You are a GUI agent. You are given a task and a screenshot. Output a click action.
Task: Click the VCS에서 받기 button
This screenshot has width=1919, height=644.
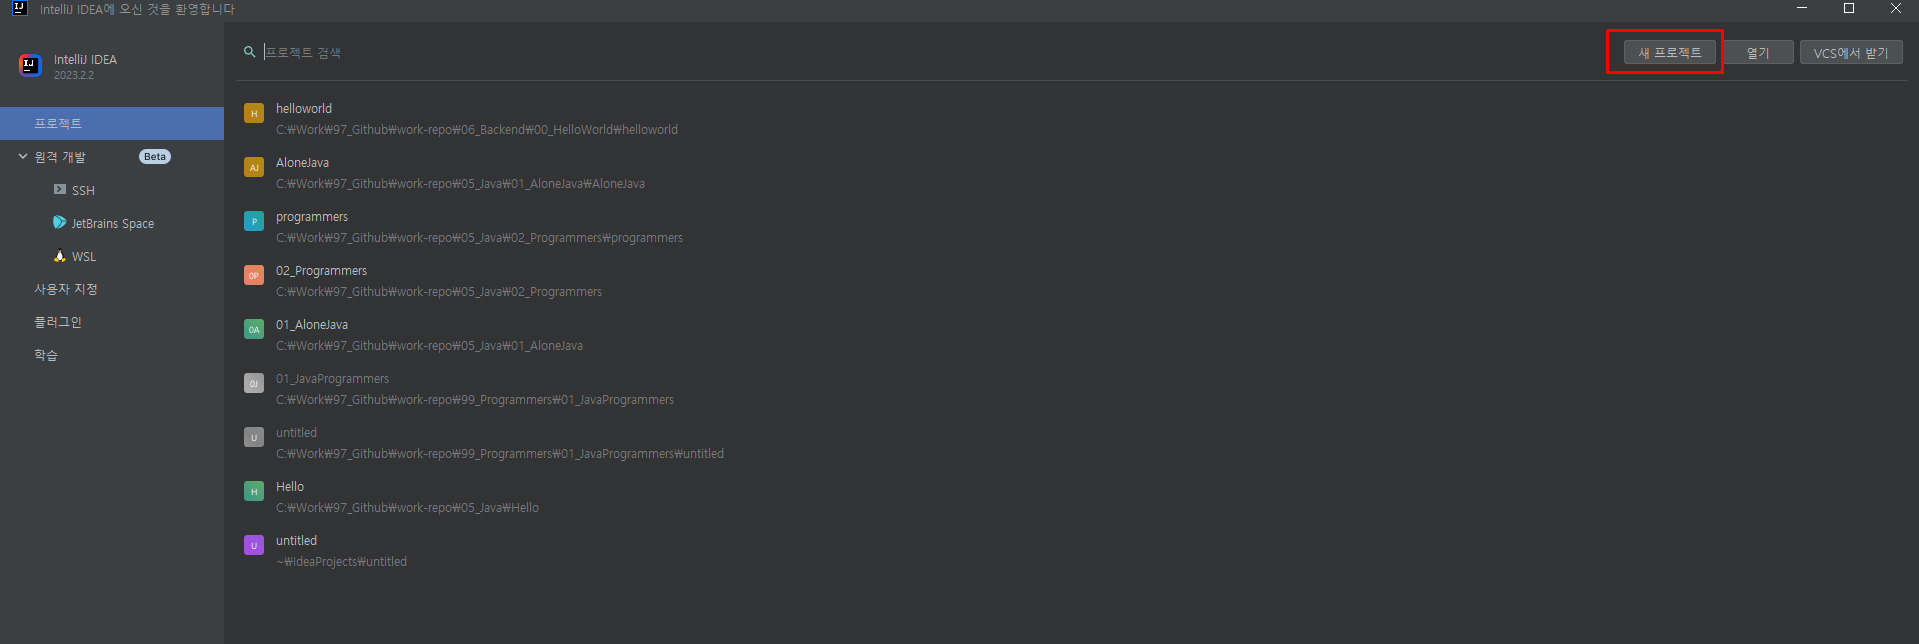[1851, 52]
